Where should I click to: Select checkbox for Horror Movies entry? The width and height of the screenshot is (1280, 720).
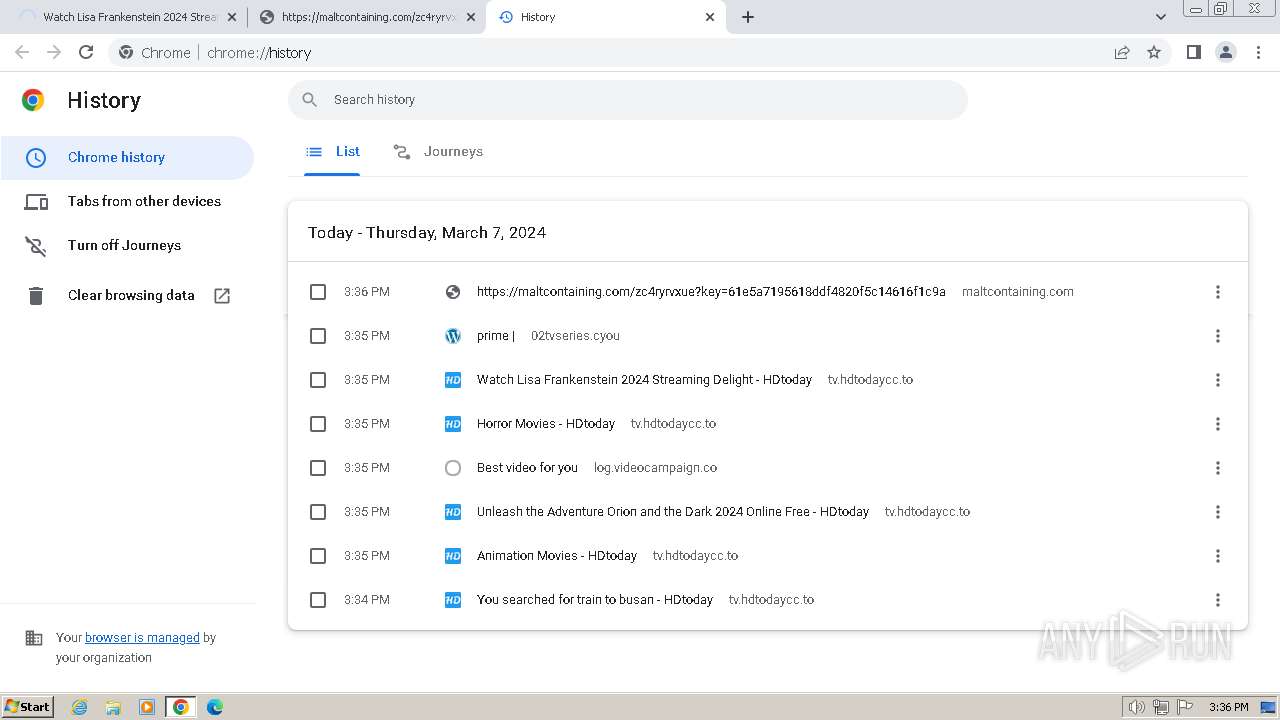[x=318, y=424]
